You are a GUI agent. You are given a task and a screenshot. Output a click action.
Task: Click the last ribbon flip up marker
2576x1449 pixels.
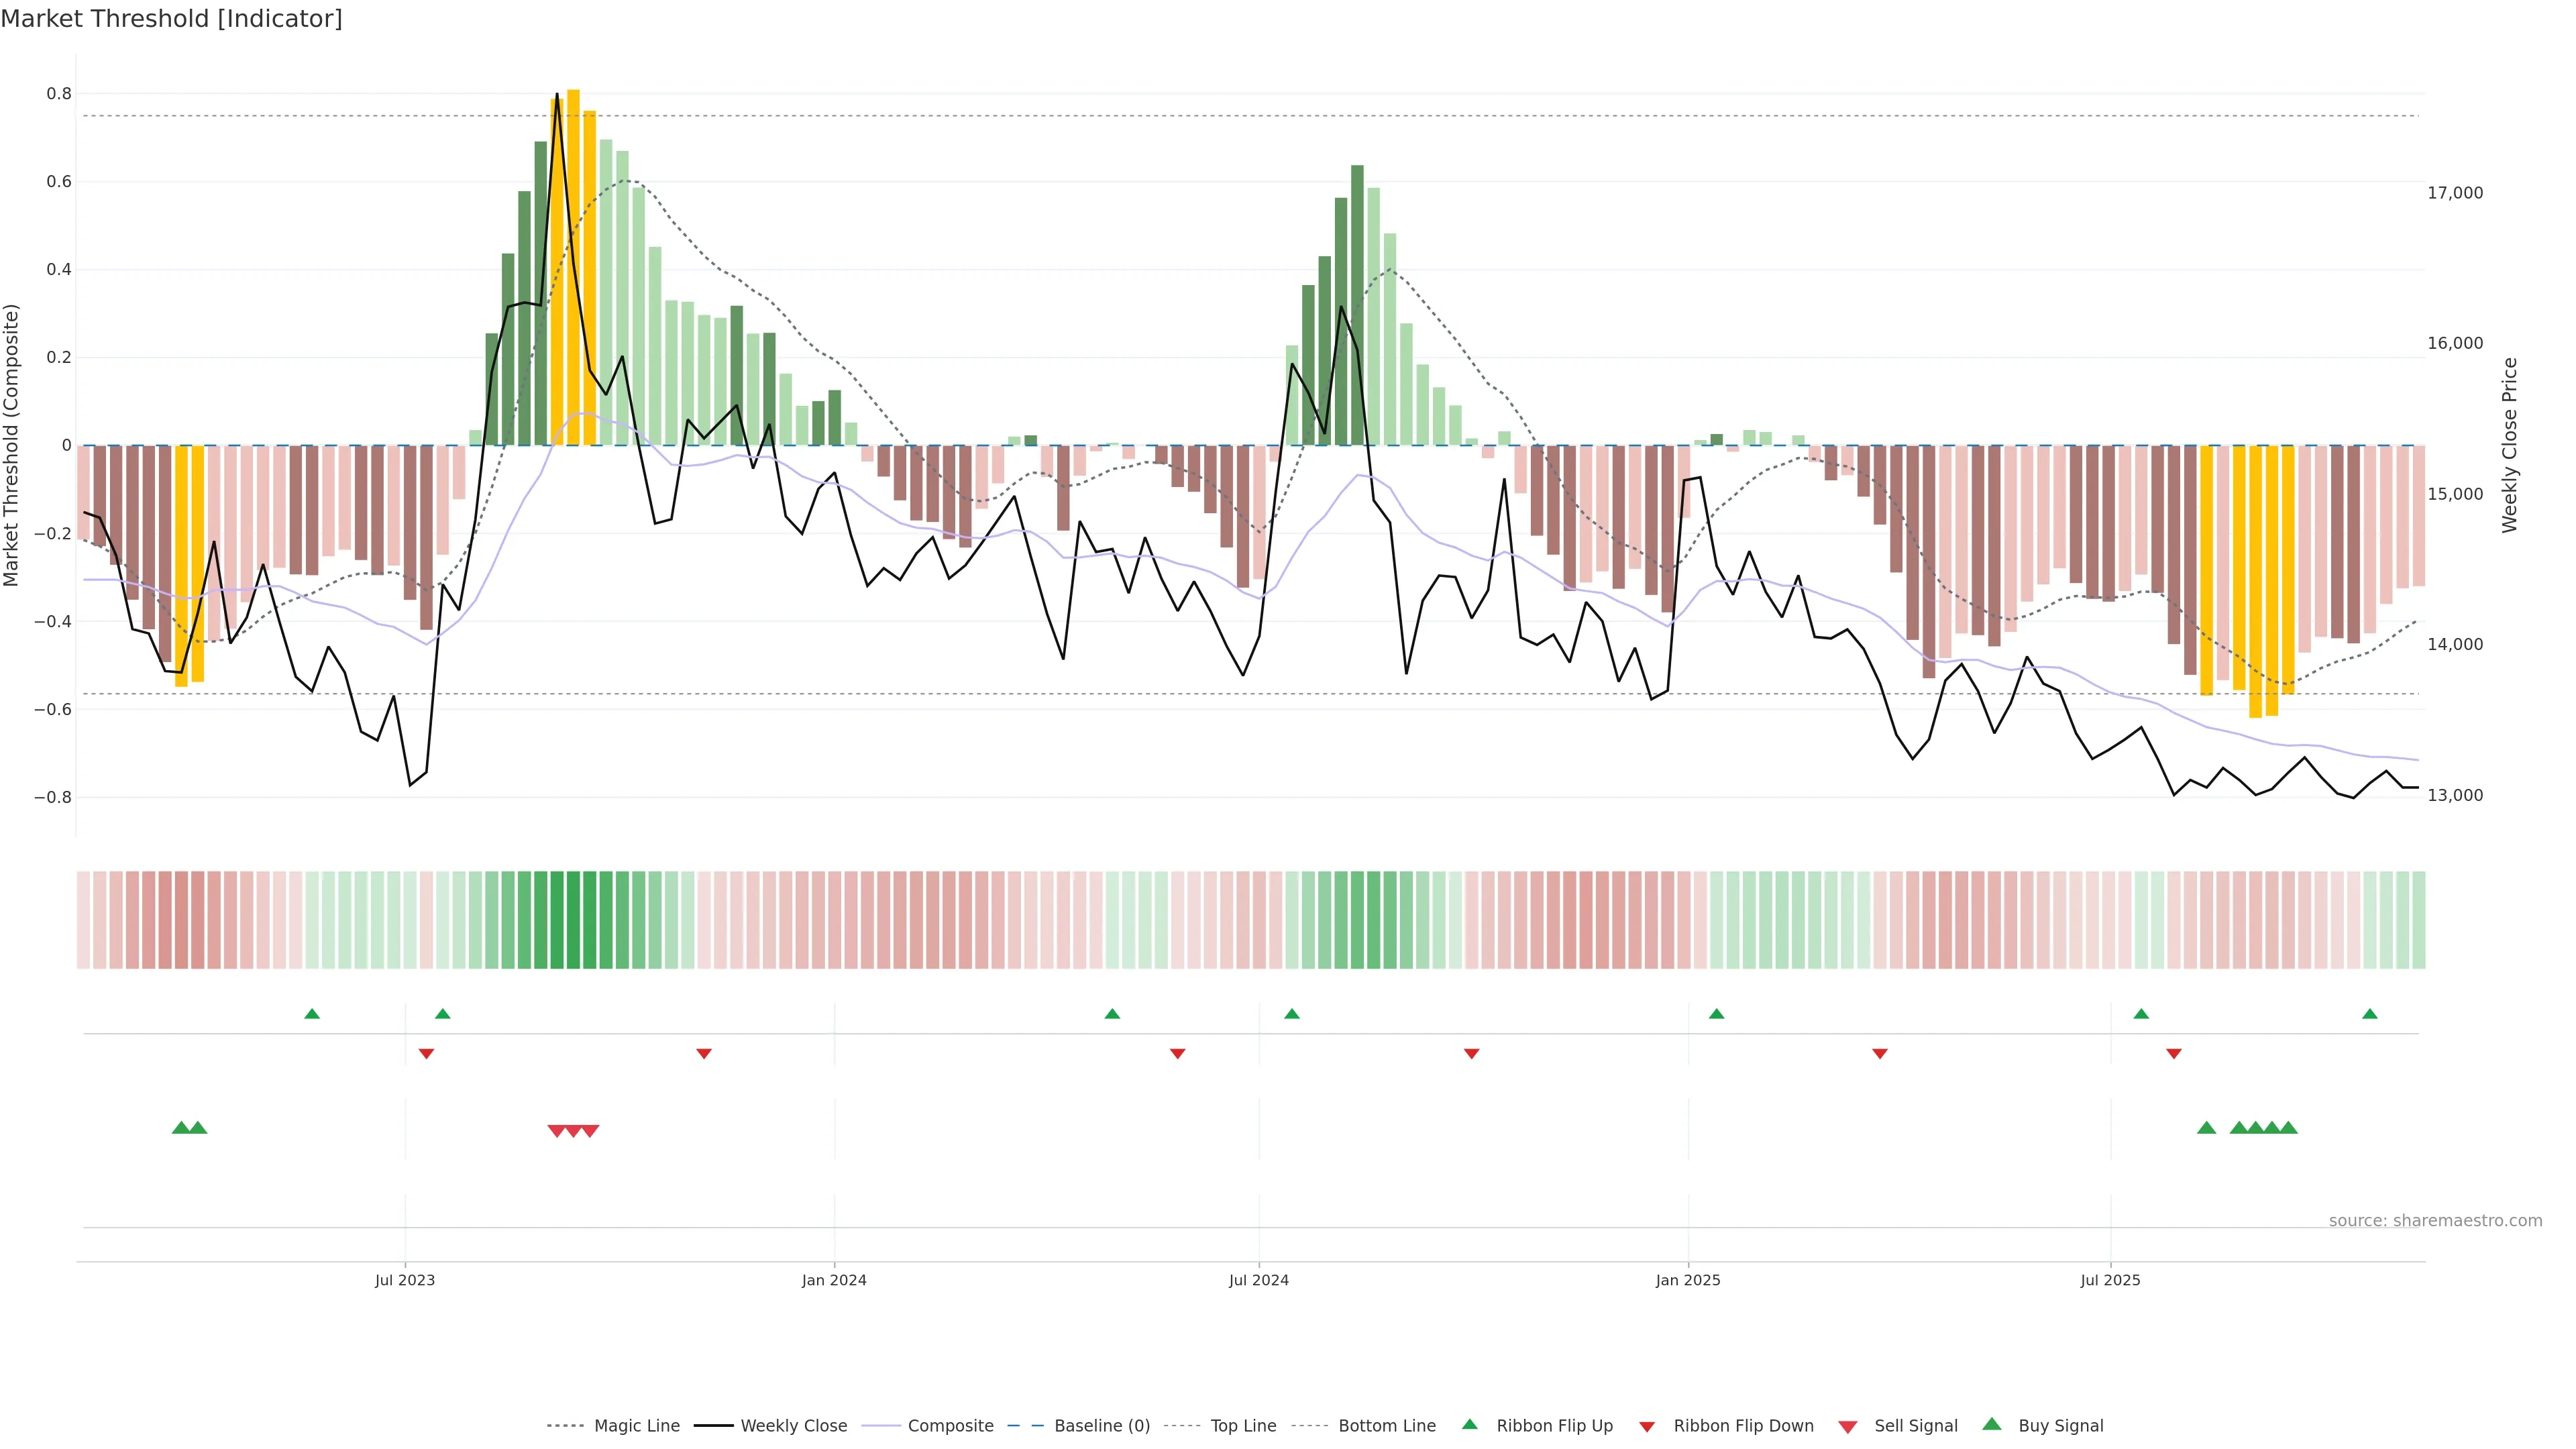[2370, 1014]
